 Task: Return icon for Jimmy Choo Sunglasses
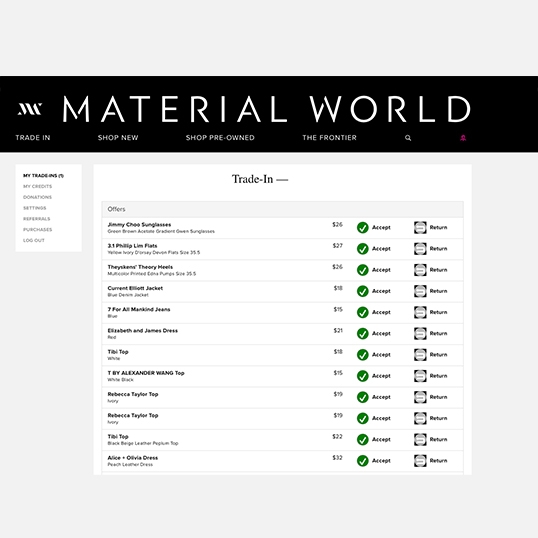[420, 227]
